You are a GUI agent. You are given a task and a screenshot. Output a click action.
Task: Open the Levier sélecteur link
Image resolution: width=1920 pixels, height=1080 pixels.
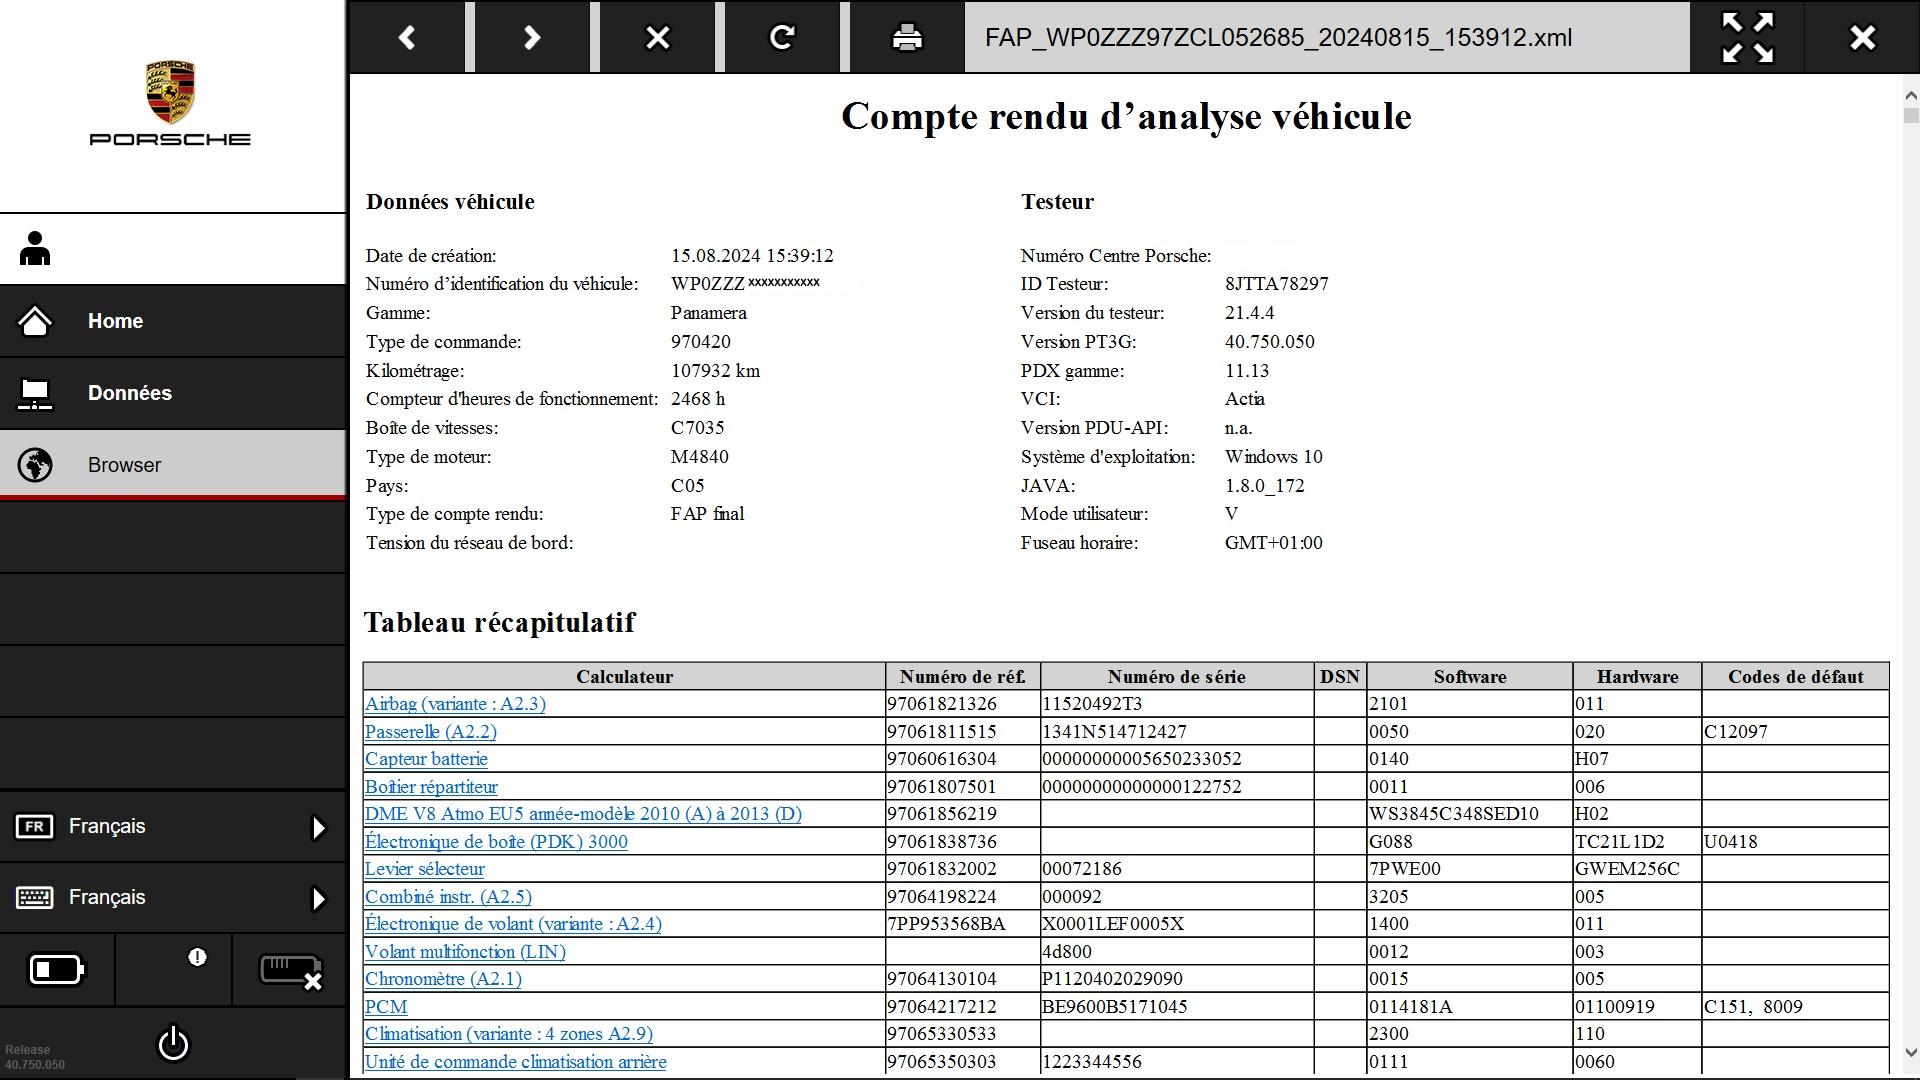(x=424, y=869)
